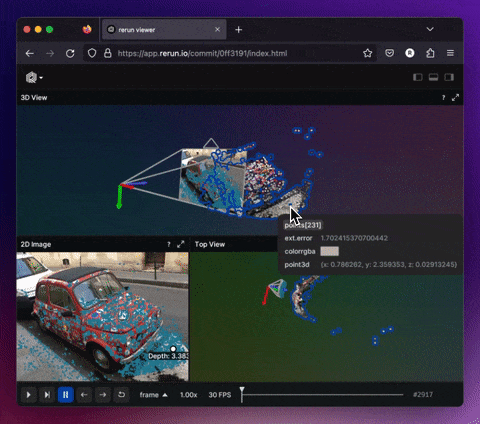Click the timeline playhead marker

coord(242,391)
